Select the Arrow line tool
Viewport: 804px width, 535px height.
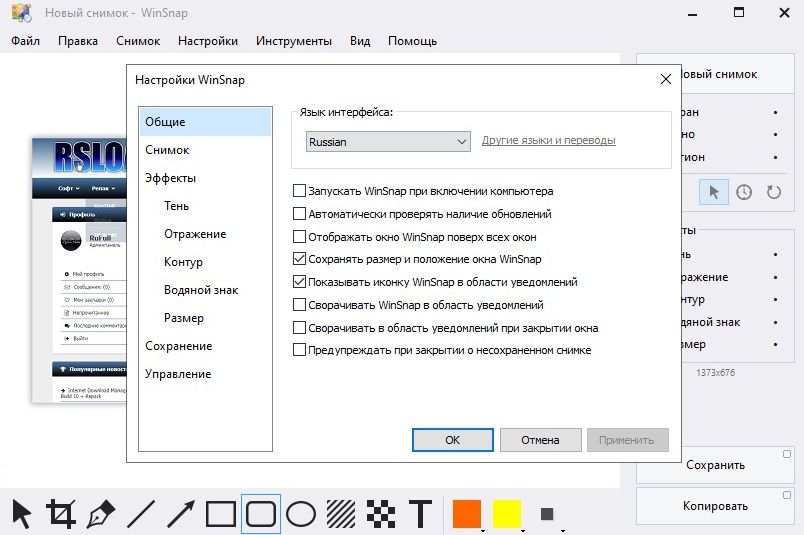coord(180,513)
